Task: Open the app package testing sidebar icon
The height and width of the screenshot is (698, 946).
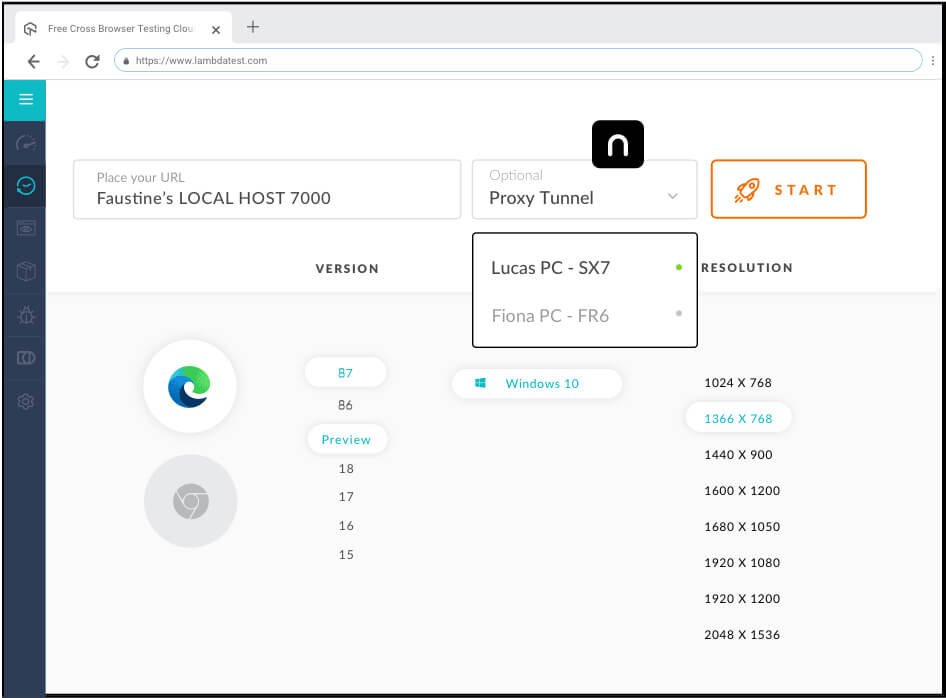Action: pyautogui.click(x=24, y=270)
